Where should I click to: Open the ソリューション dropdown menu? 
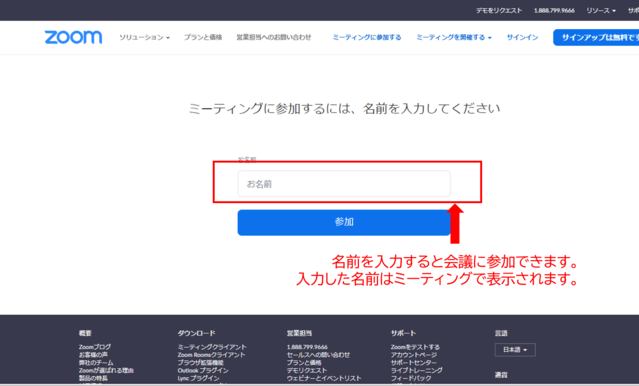[x=144, y=37]
